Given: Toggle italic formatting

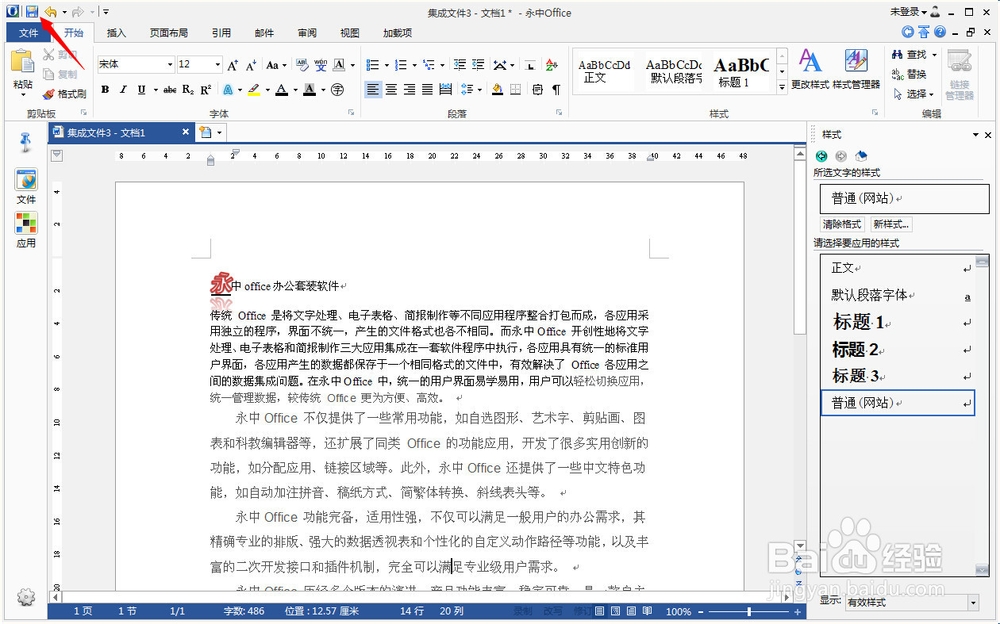Looking at the screenshot, I should 123,90.
